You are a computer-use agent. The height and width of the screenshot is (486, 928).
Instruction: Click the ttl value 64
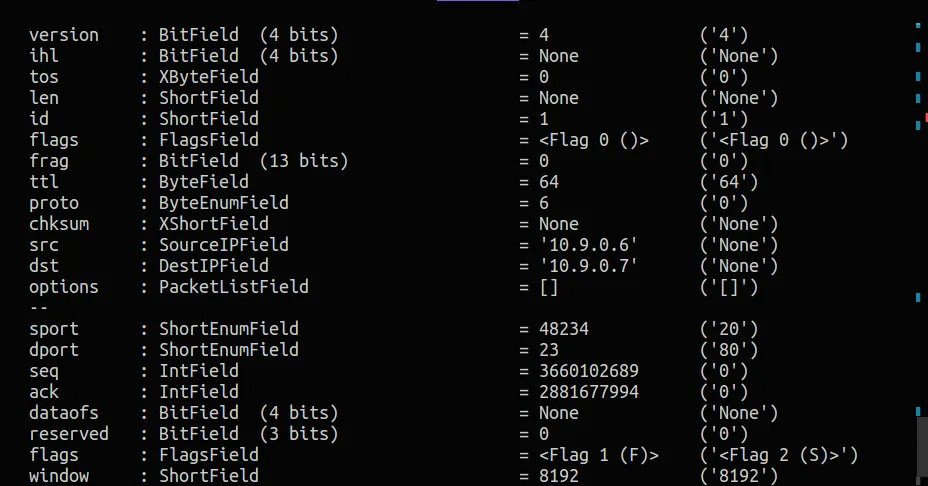549,182
